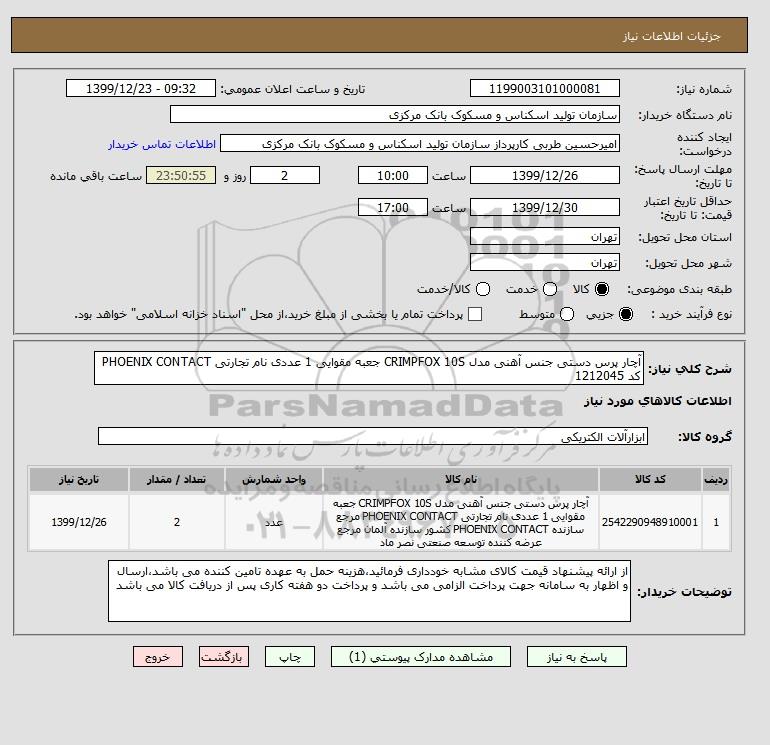Click delivery province field تهران
Screen dimensions: 770x745
pyautogui.click(x=545, y=237)
